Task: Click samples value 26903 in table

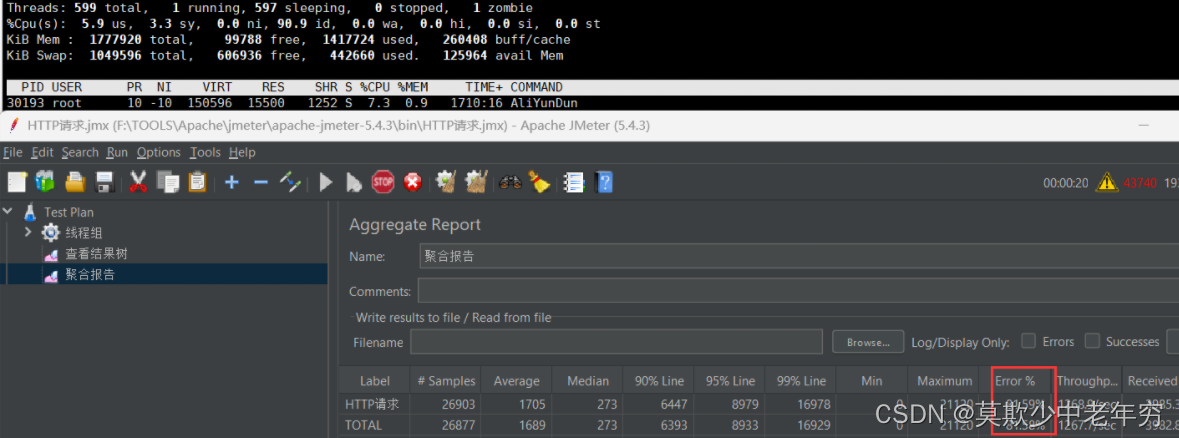Action: point(457,404)
